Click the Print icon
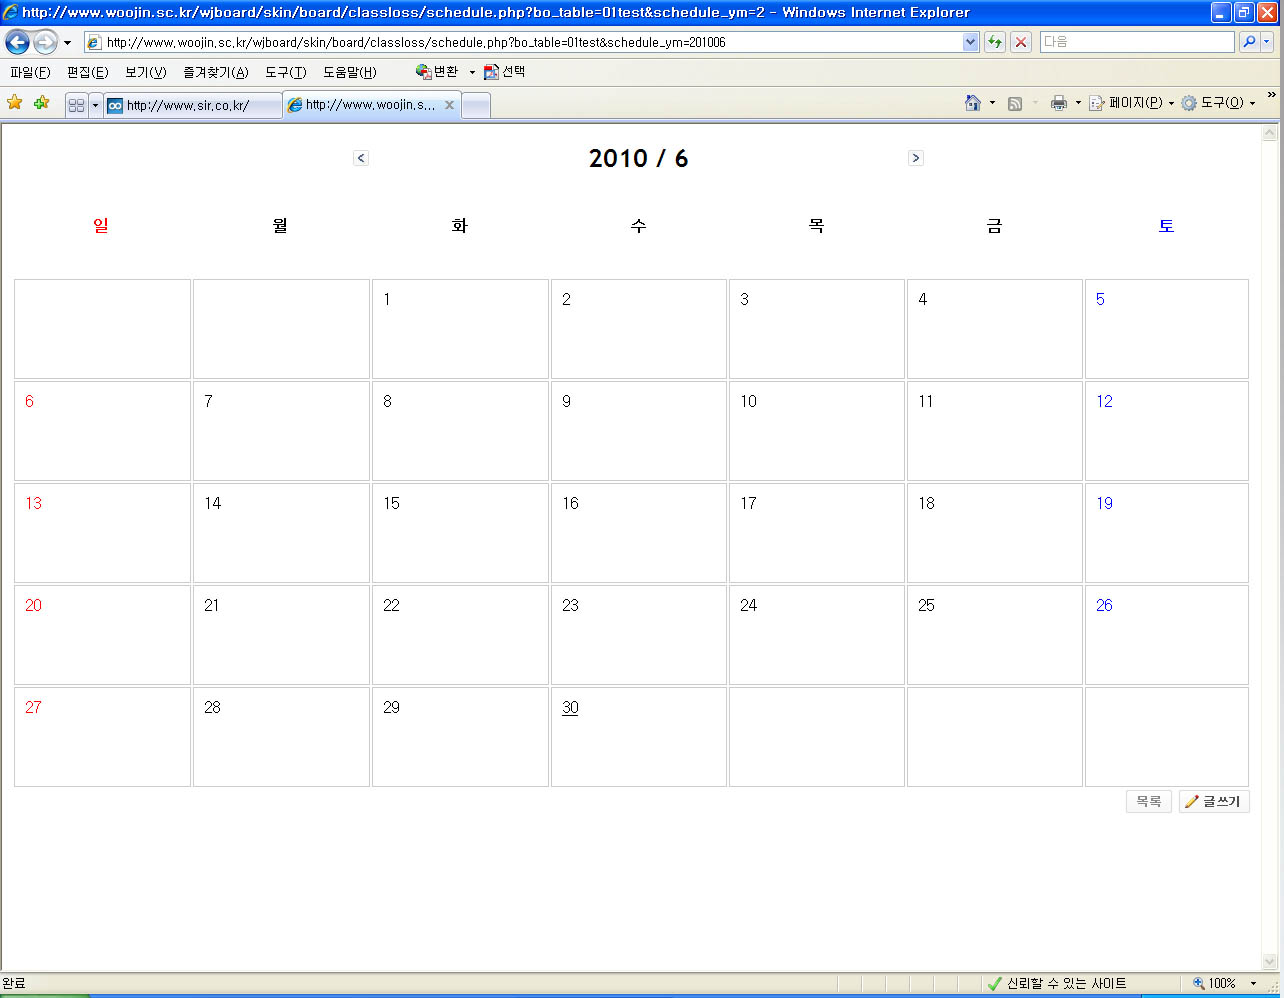This screenshot has width=1284, height=998. 1059,103
